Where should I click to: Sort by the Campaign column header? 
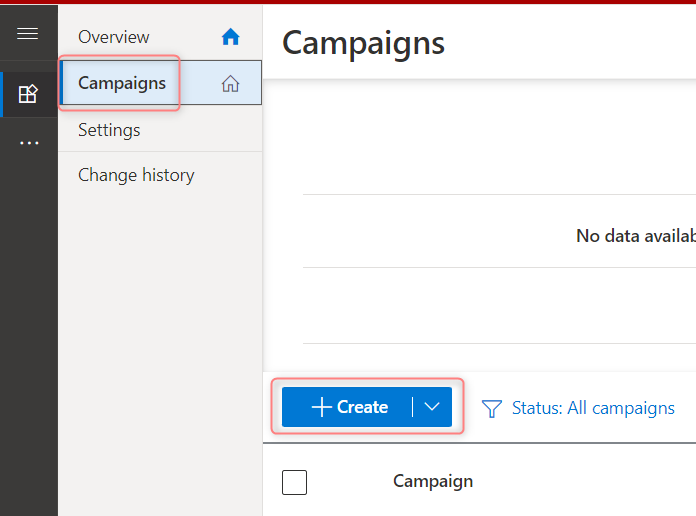point(432,481)
